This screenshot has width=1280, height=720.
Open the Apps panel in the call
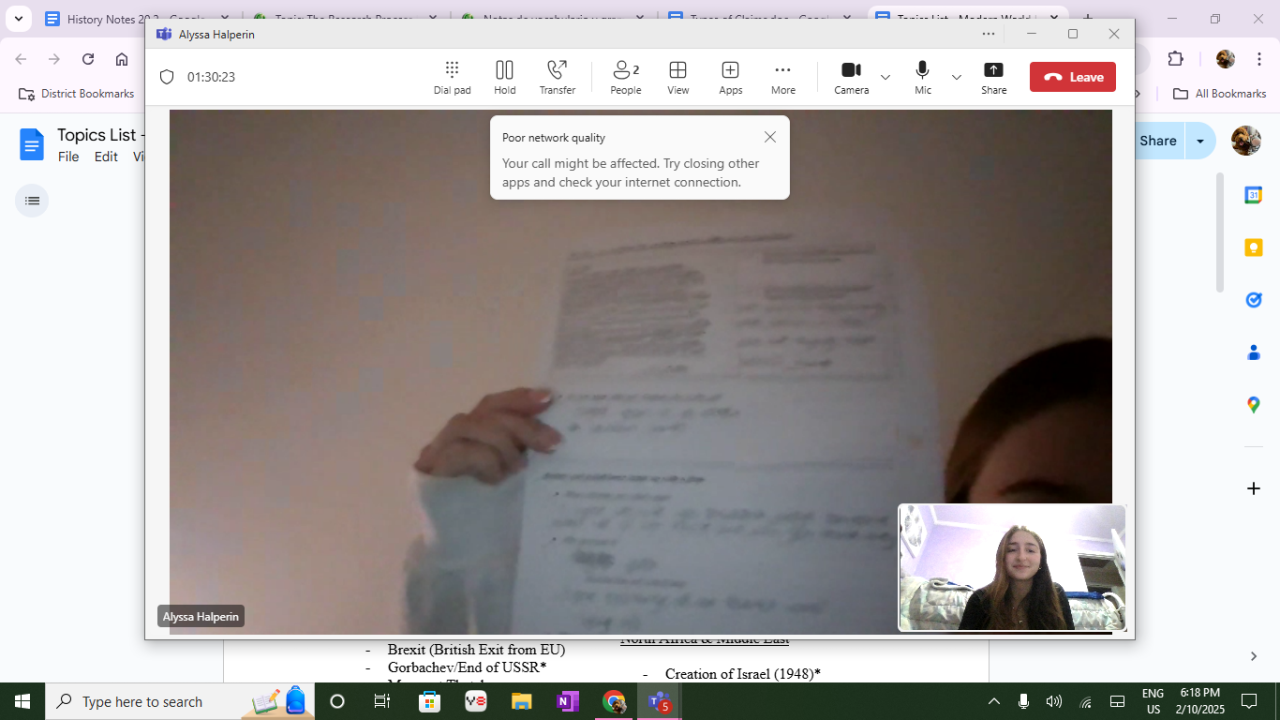coord(731,77)
